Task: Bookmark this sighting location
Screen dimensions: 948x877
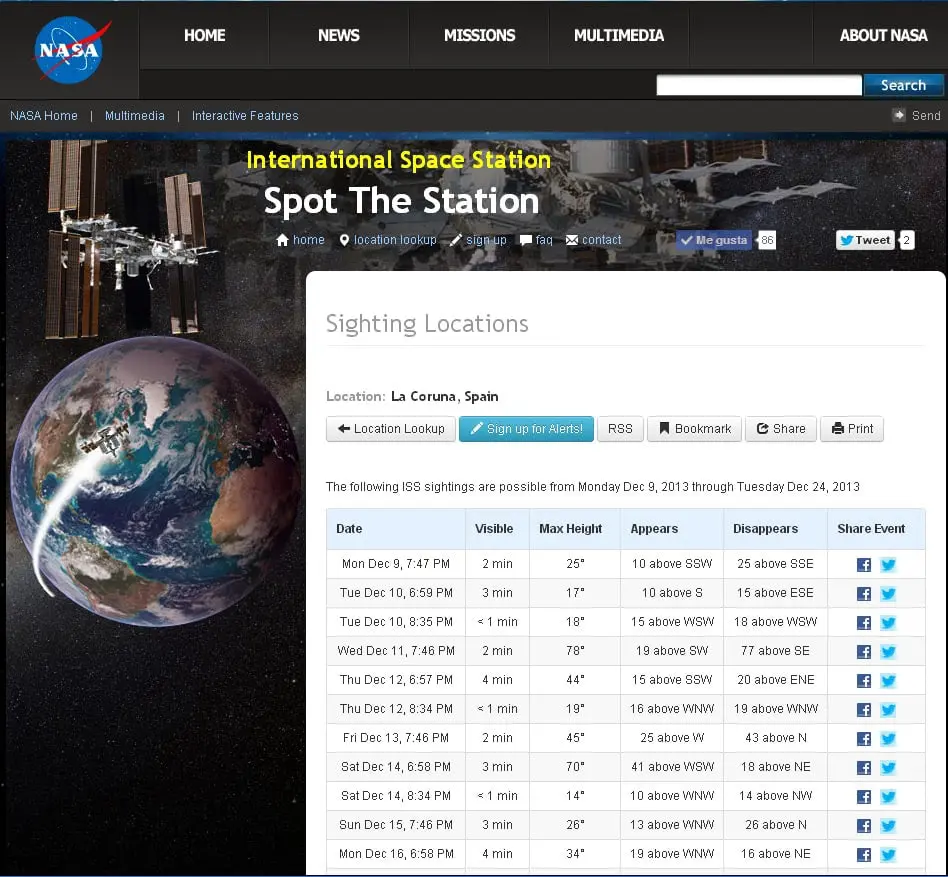Action: [695, 429]
